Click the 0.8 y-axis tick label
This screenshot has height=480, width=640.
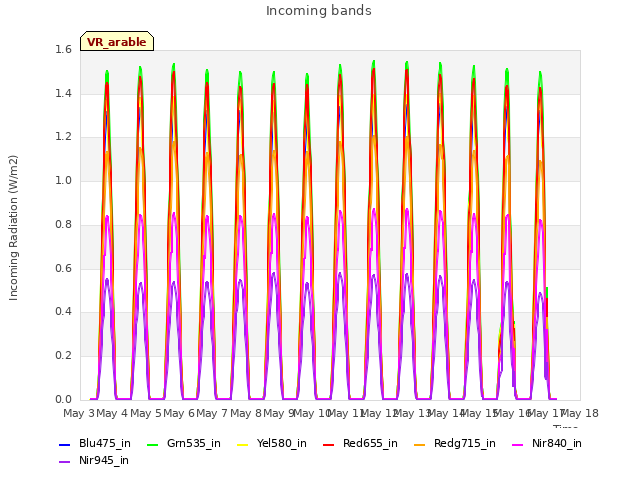pos(63,224)
